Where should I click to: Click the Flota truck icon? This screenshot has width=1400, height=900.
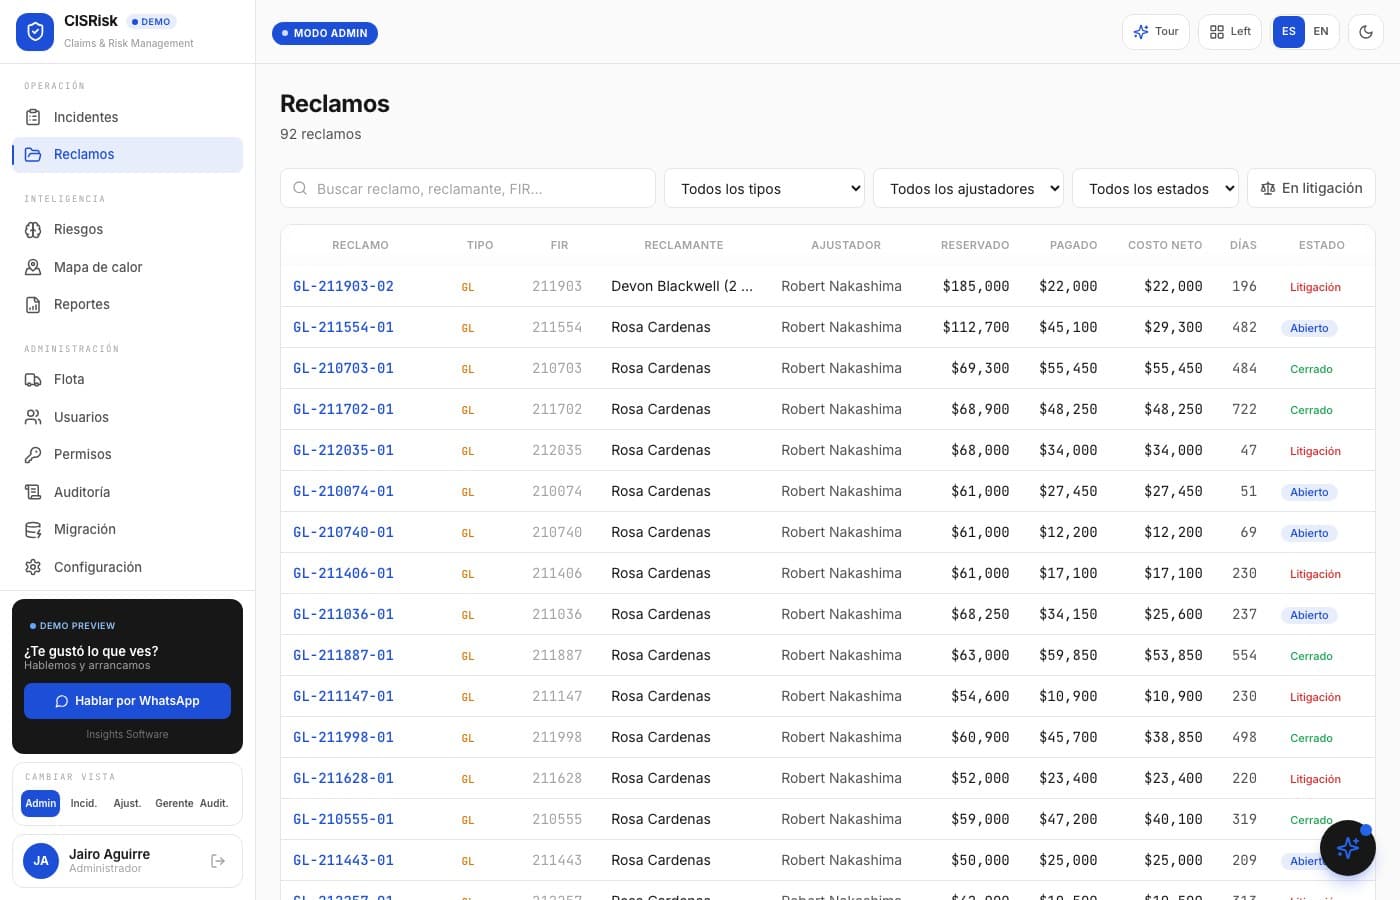(x=33, y=379)
